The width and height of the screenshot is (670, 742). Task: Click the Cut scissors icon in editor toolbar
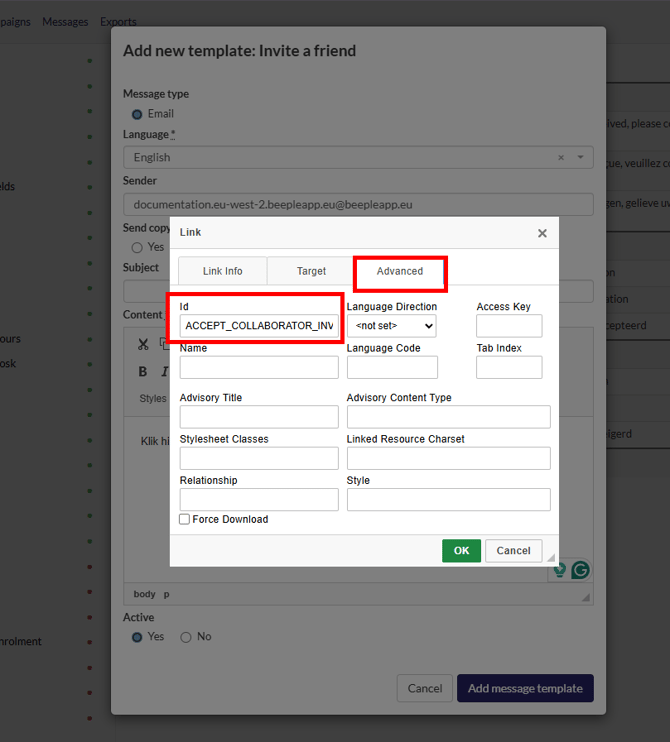[x=143, y=344]
